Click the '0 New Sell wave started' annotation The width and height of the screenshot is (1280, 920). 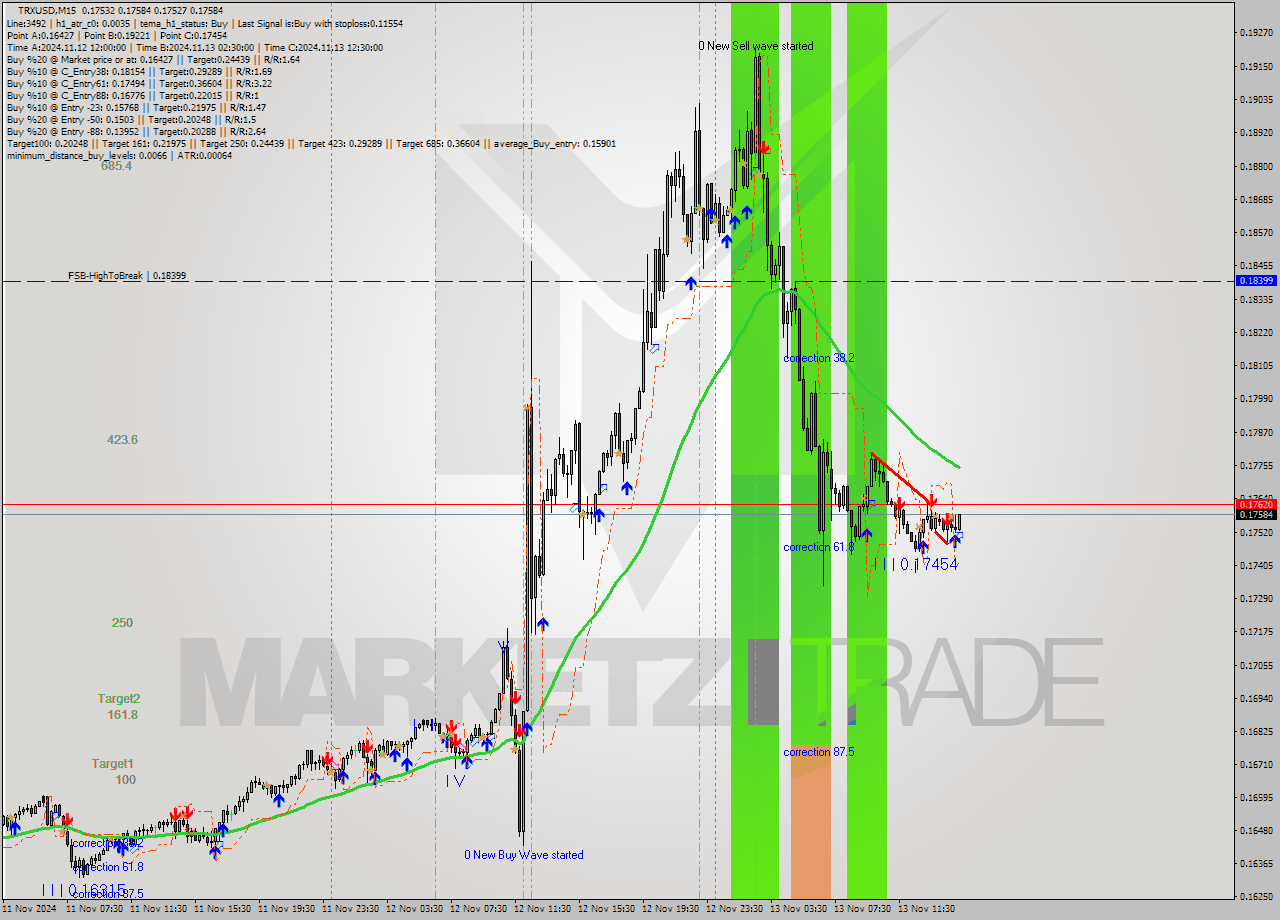[x=756, y=46]
